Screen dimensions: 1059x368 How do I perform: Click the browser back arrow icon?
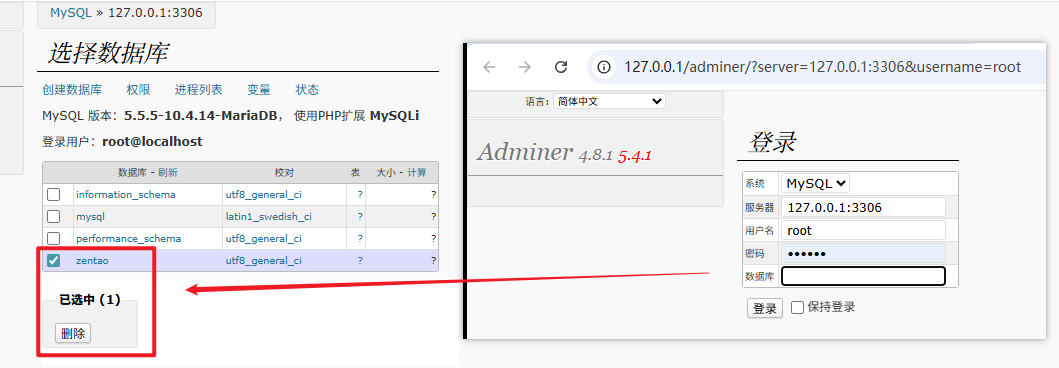pyautogui.click(x=489, y=67)
